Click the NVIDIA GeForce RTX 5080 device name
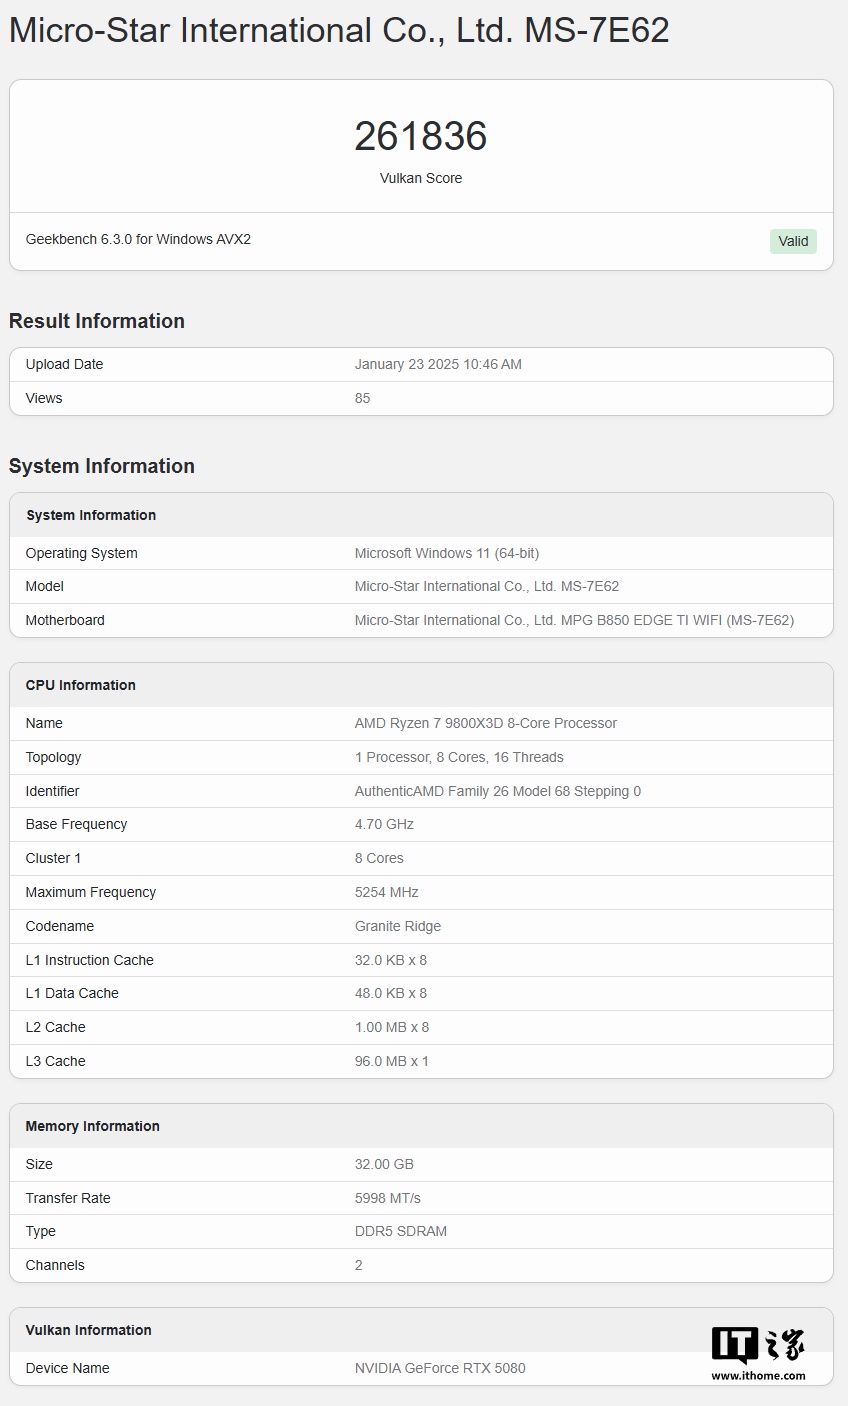Image resolution: width=848 pixels, height=1406 pixels. (440, 1368)
